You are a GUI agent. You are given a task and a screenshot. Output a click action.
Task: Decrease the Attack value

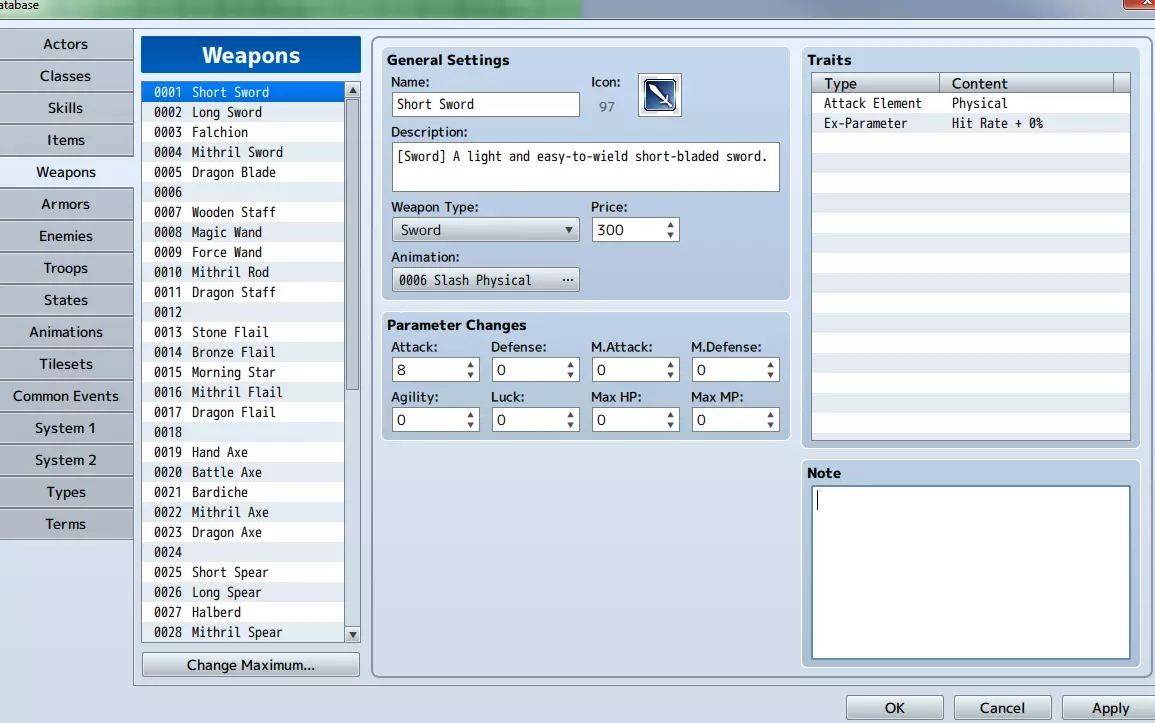470,375
